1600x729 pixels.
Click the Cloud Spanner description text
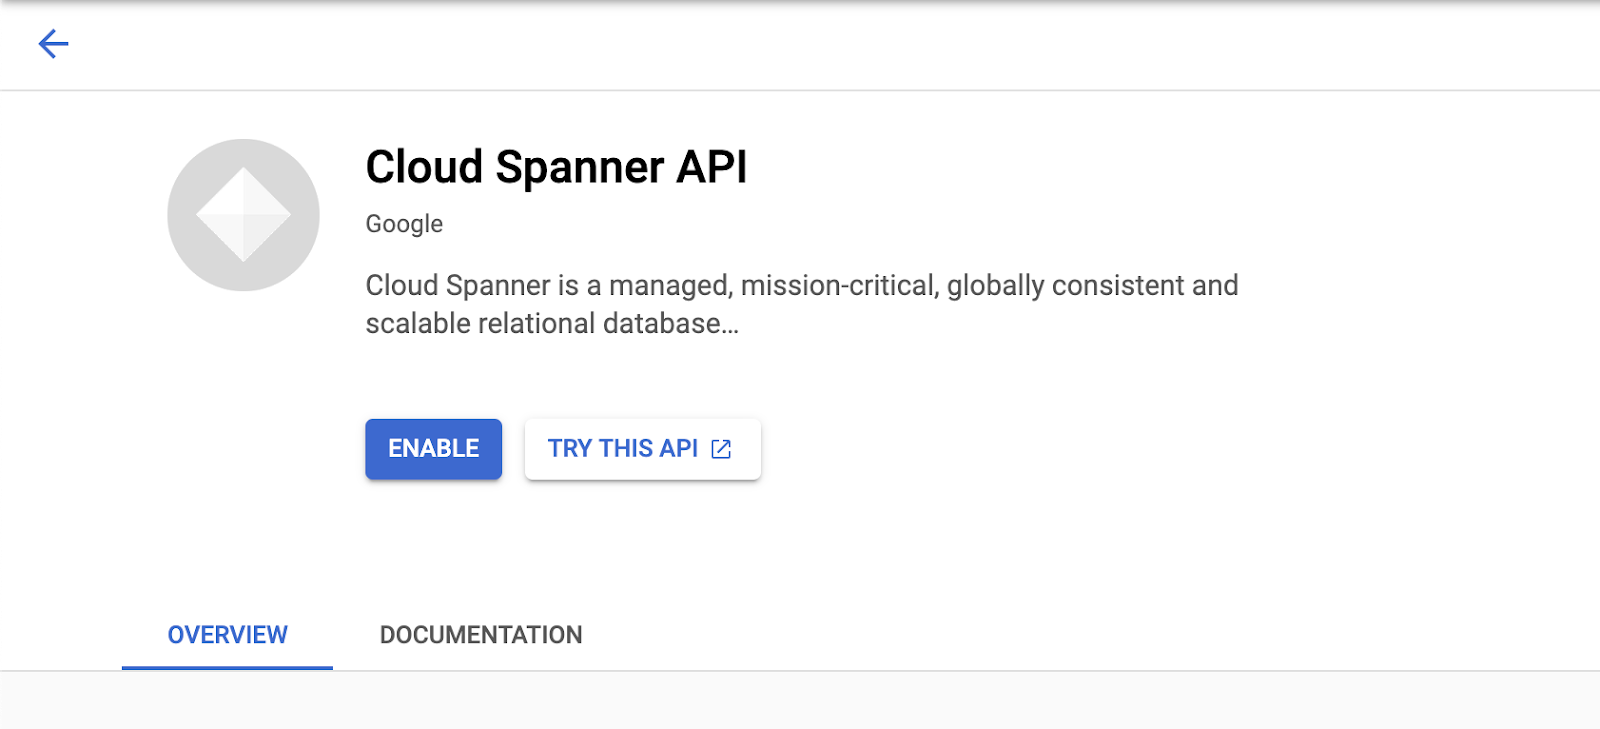801,286
